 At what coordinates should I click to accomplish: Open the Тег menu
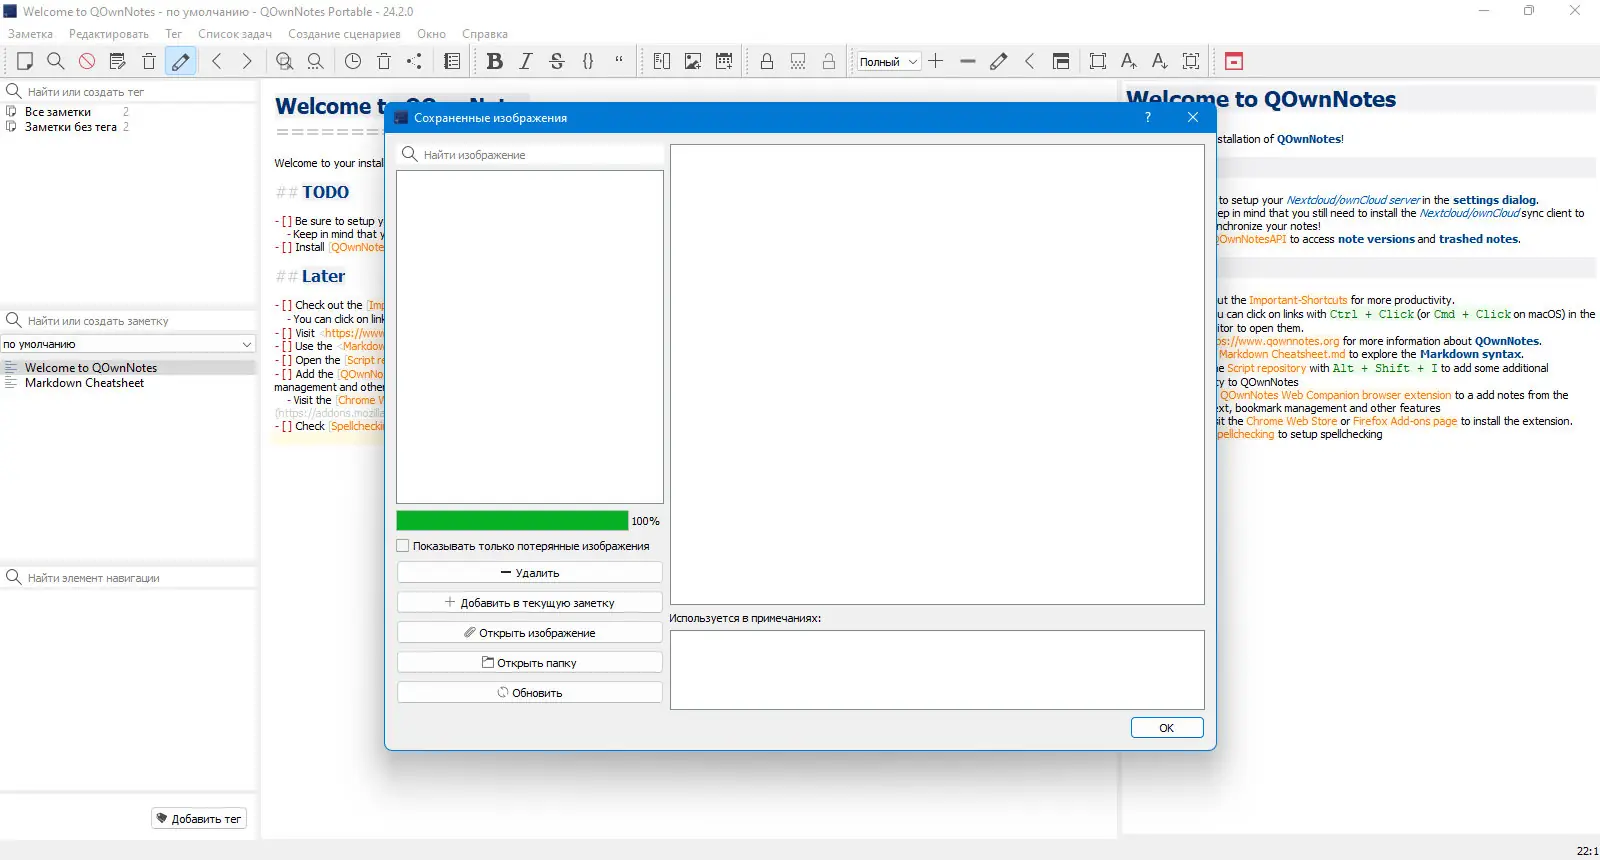click(x=173, y=34)
